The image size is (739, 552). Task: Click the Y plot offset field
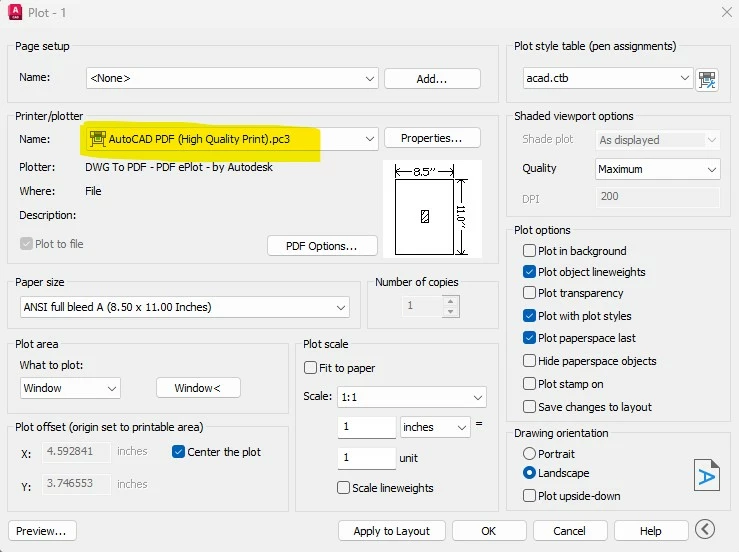[77, 484]
